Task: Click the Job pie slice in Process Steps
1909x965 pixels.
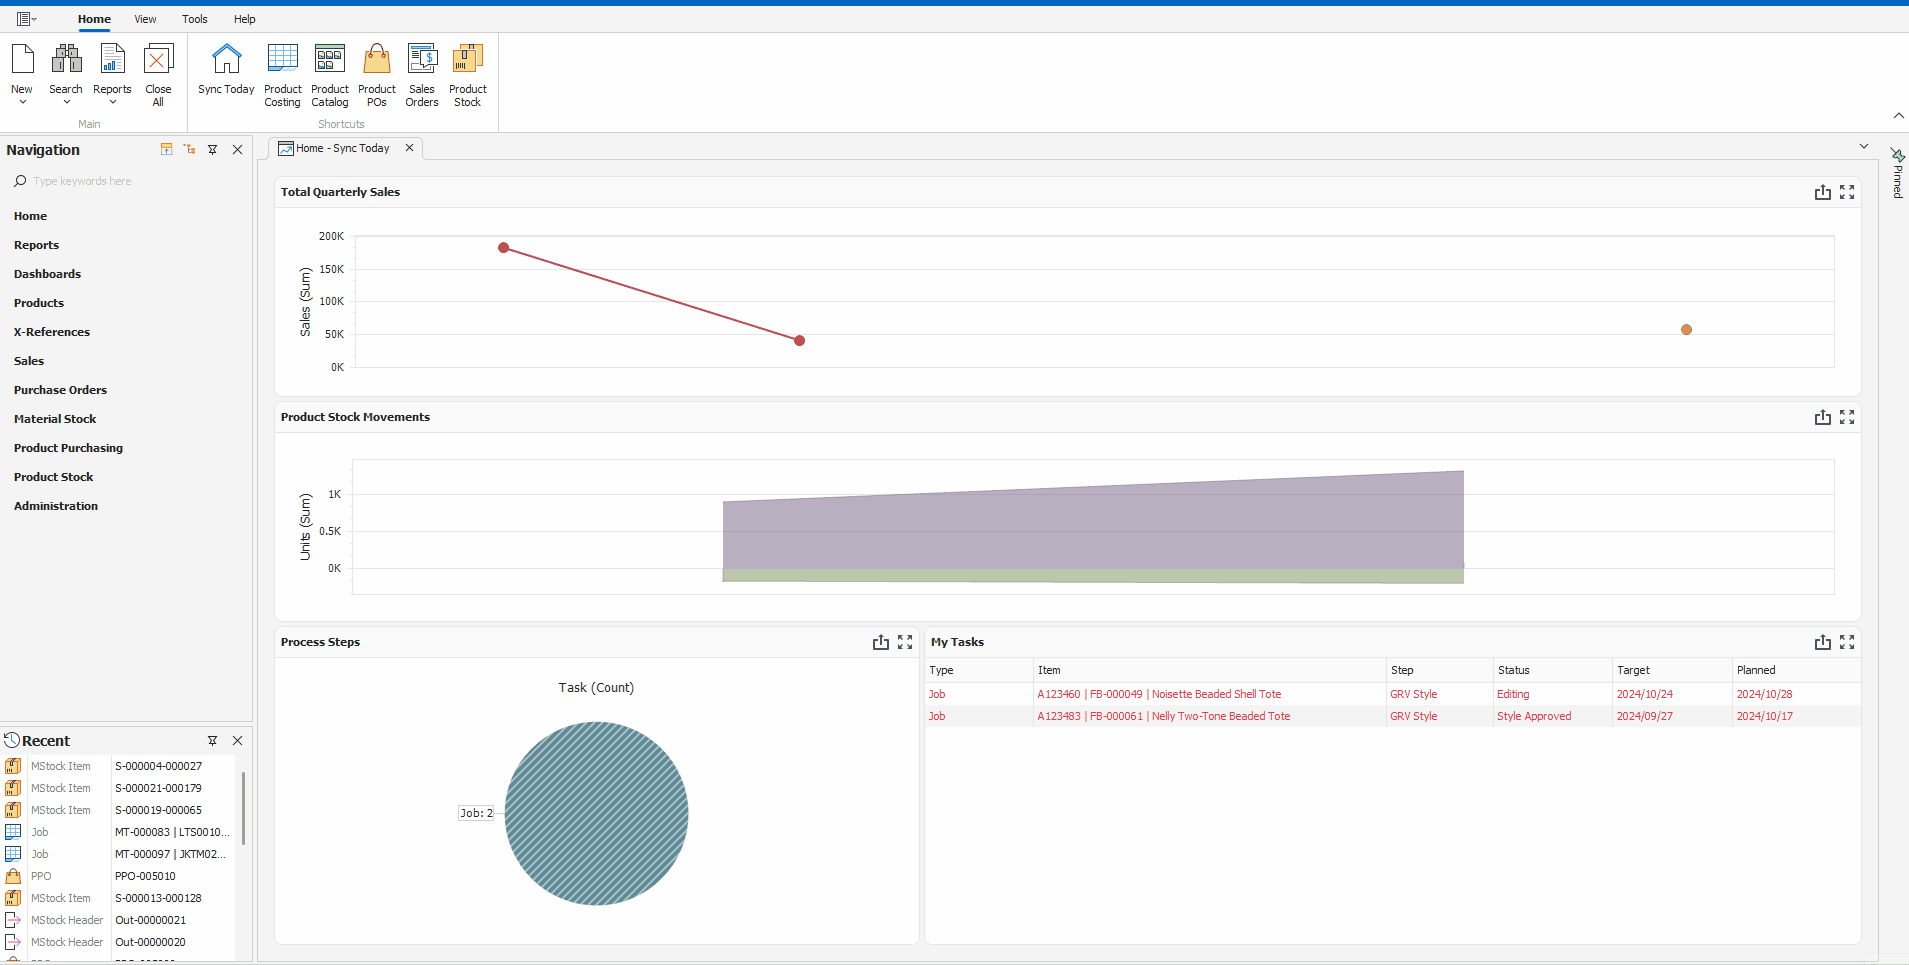Action: click(596, 813)
